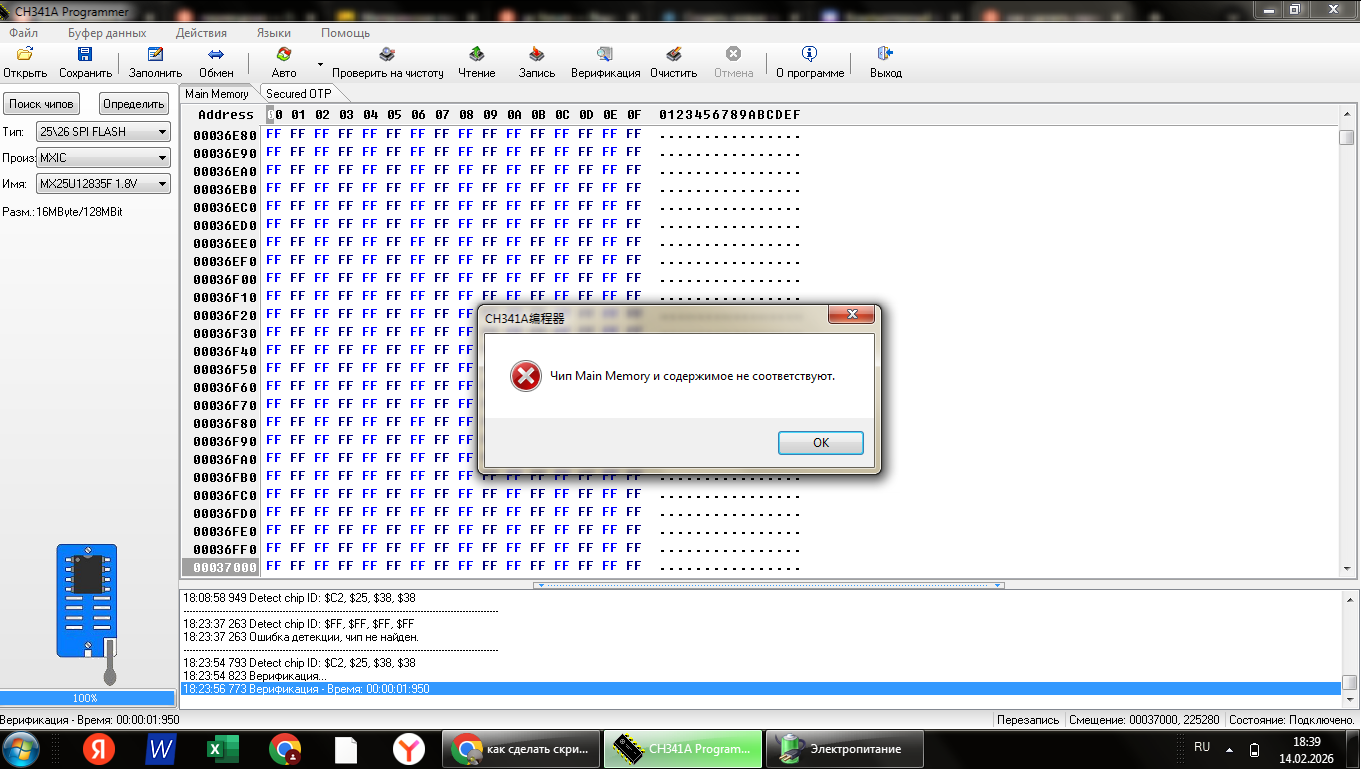1361x770 pixels.
Task: Click the Заполнить (Fill) toolbar icon
Action: click(155, 55)
